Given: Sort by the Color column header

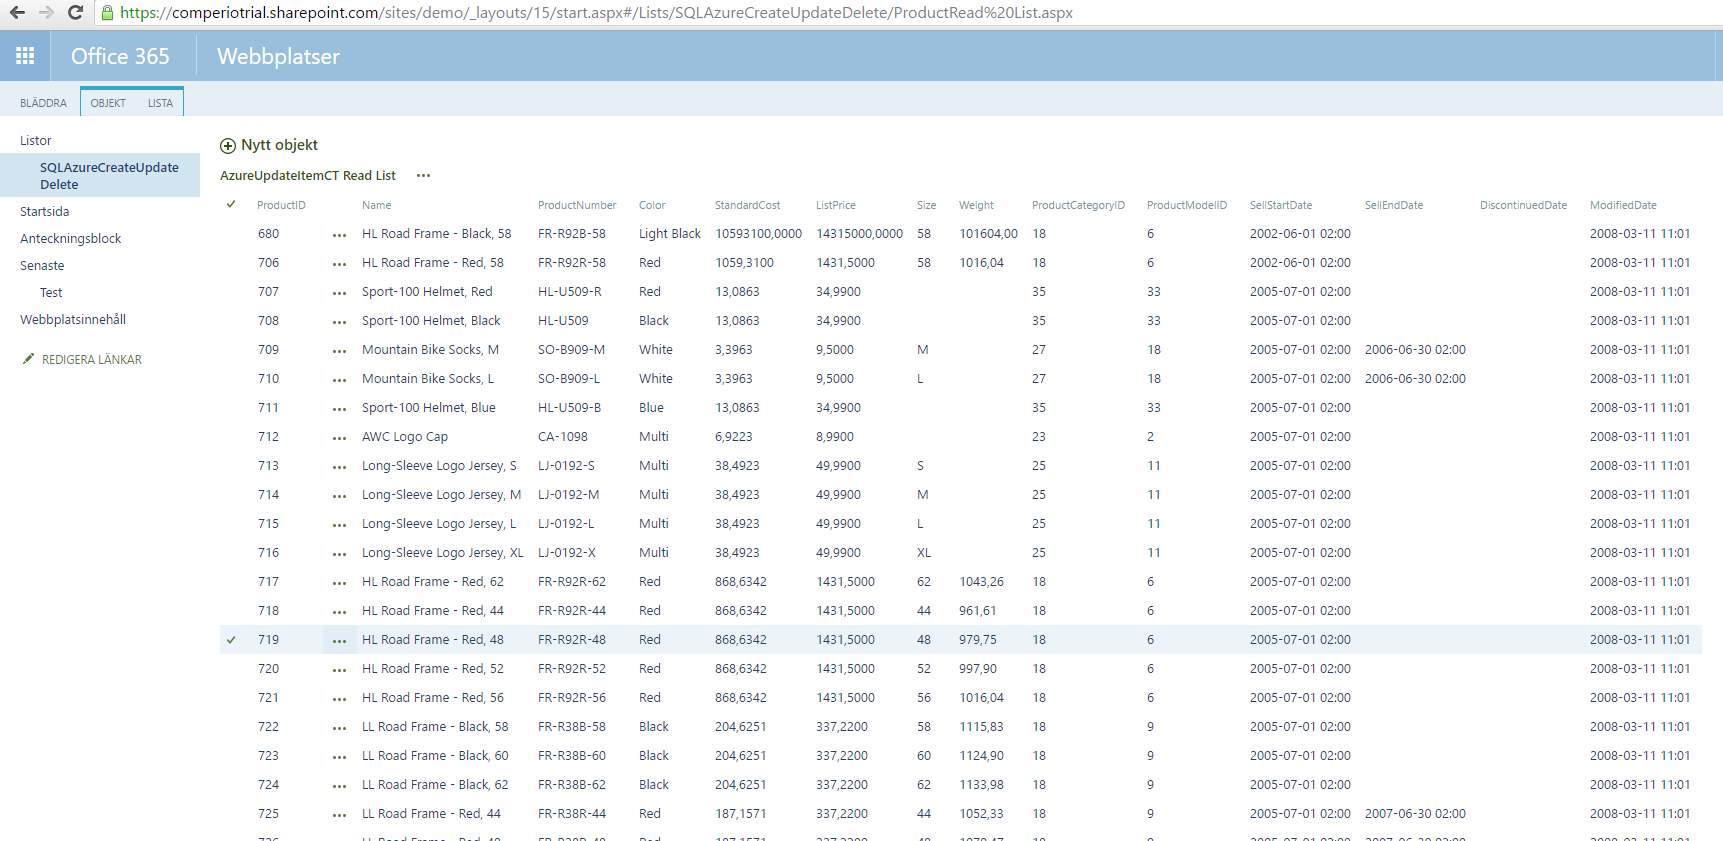Looking at the screenshot, I should (x=652, y=205).
